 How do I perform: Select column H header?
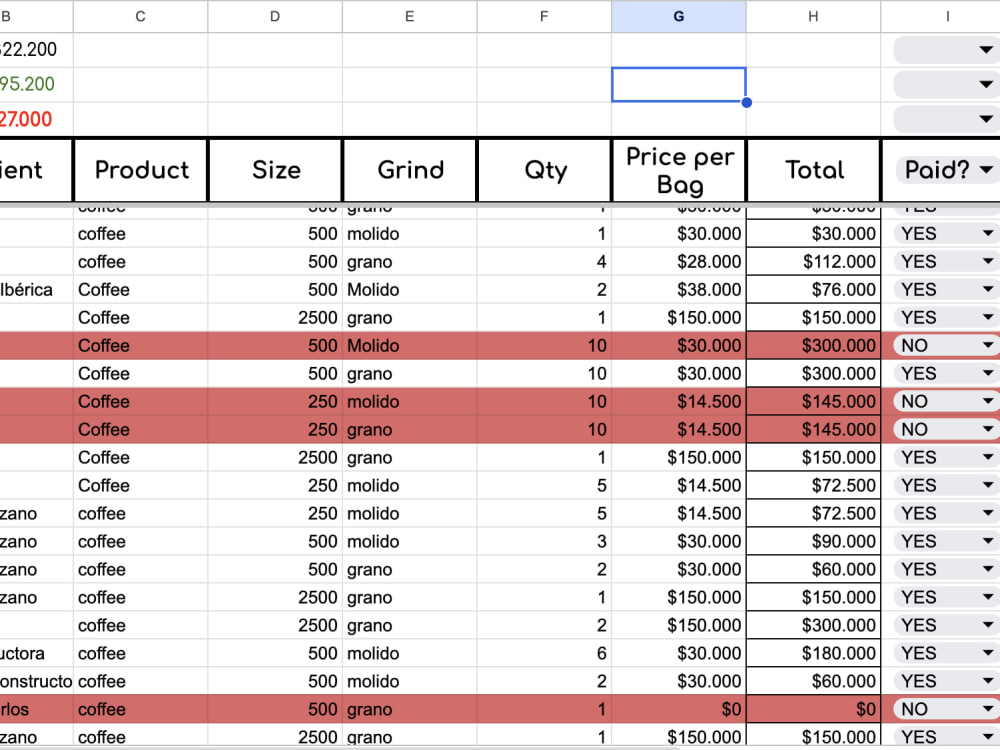click(813, 17)
